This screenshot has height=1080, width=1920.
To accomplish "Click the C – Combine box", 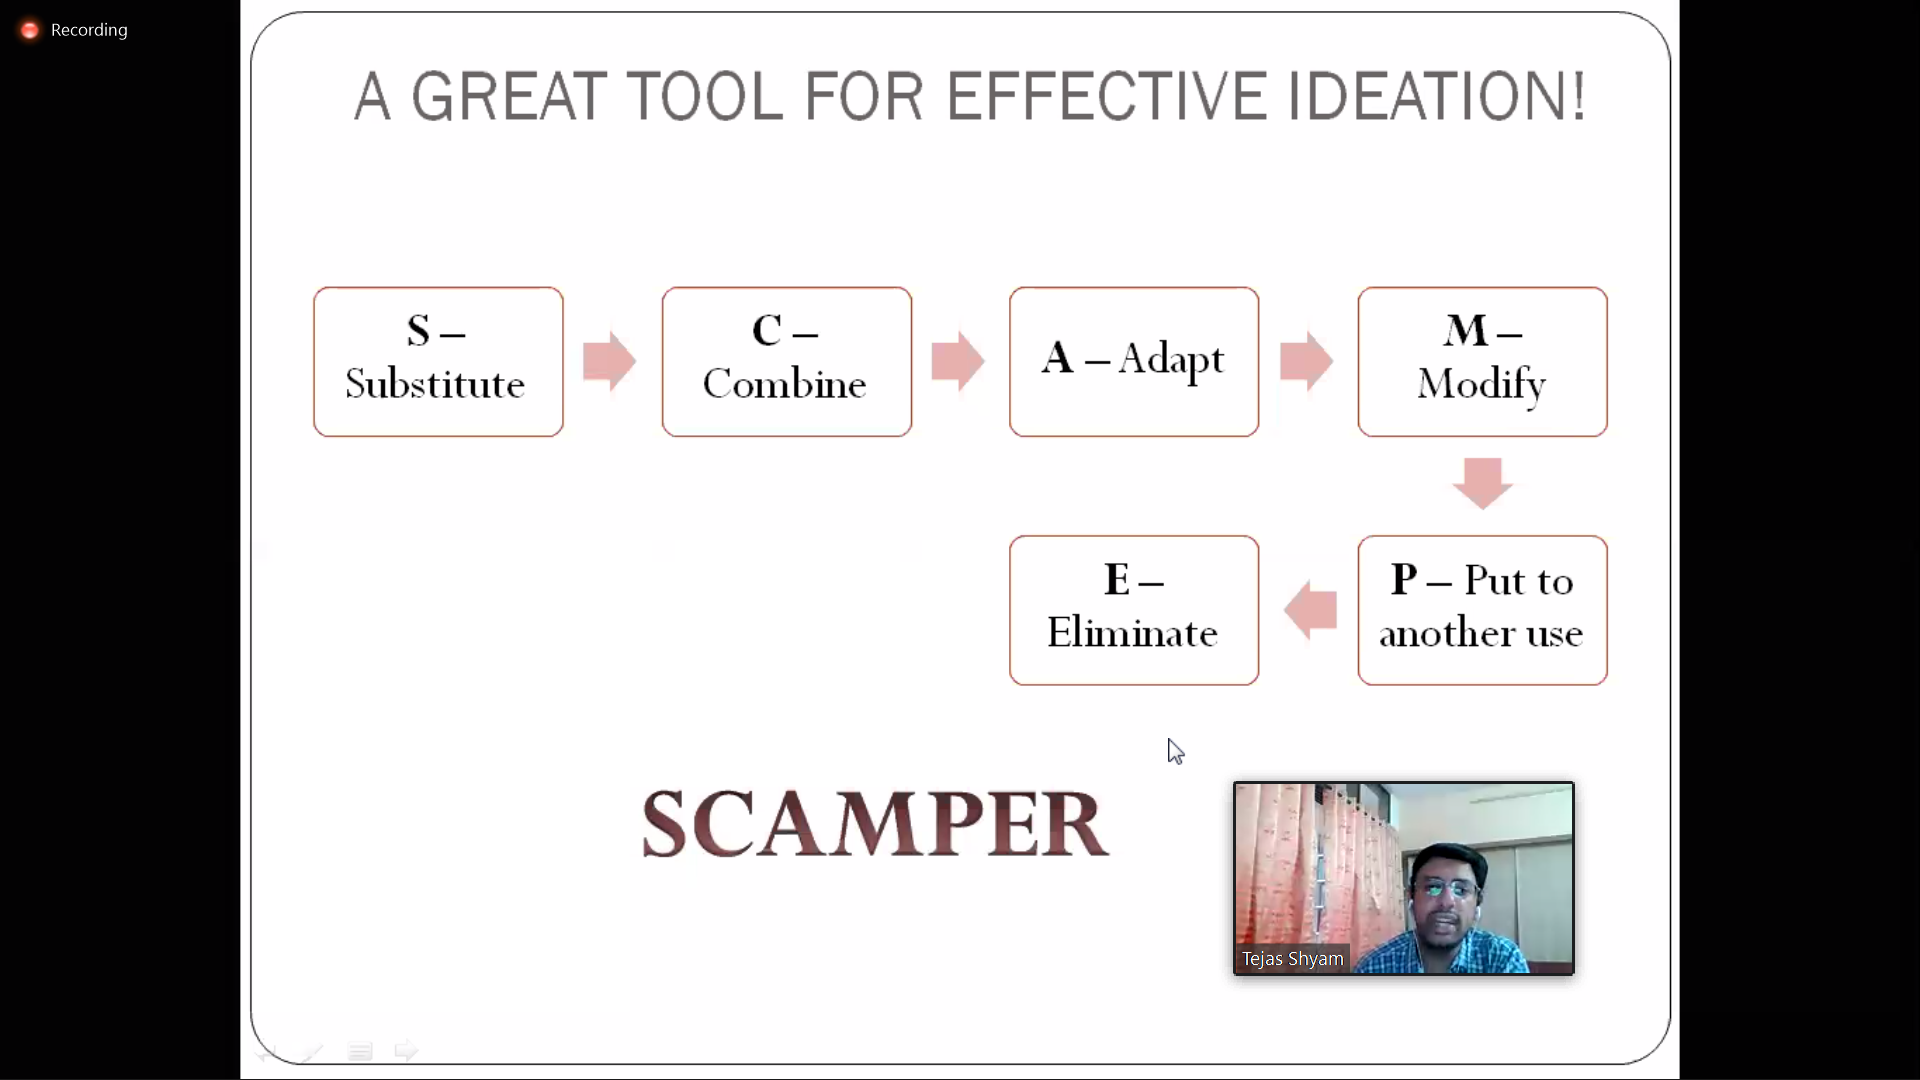I will tap(786, 361).
